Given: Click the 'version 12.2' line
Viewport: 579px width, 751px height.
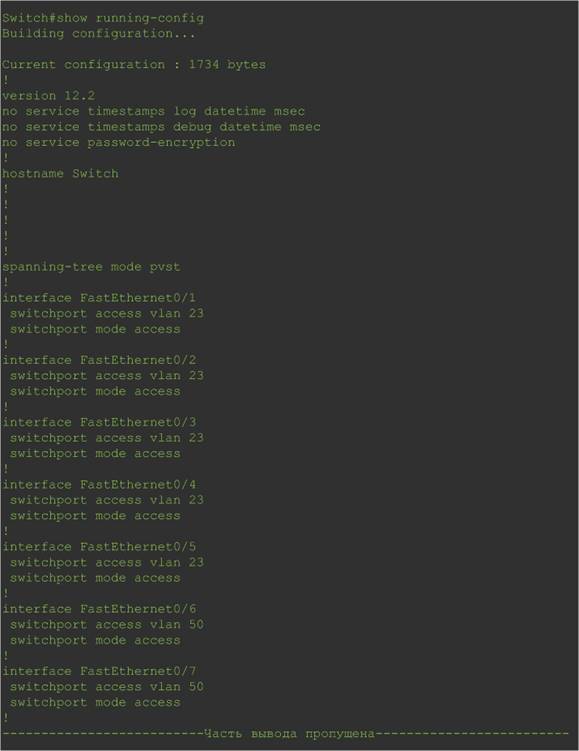Looking at the screenshot, I should (x=48, y=96).
